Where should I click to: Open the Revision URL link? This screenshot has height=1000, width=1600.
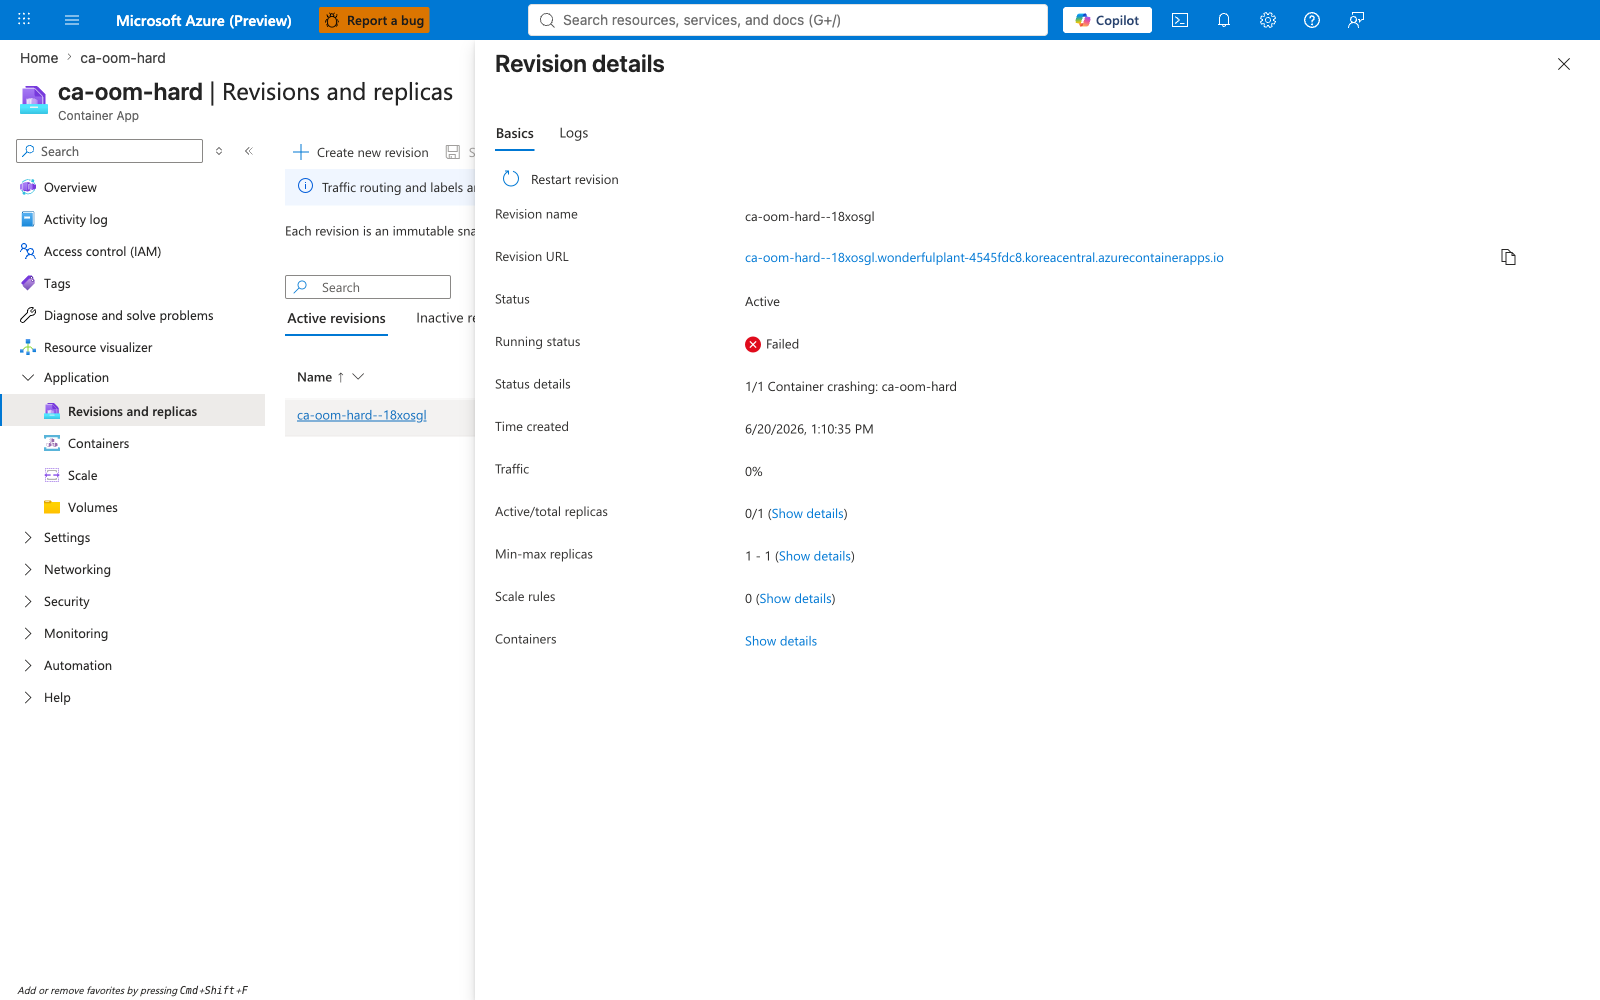(984, 257)
